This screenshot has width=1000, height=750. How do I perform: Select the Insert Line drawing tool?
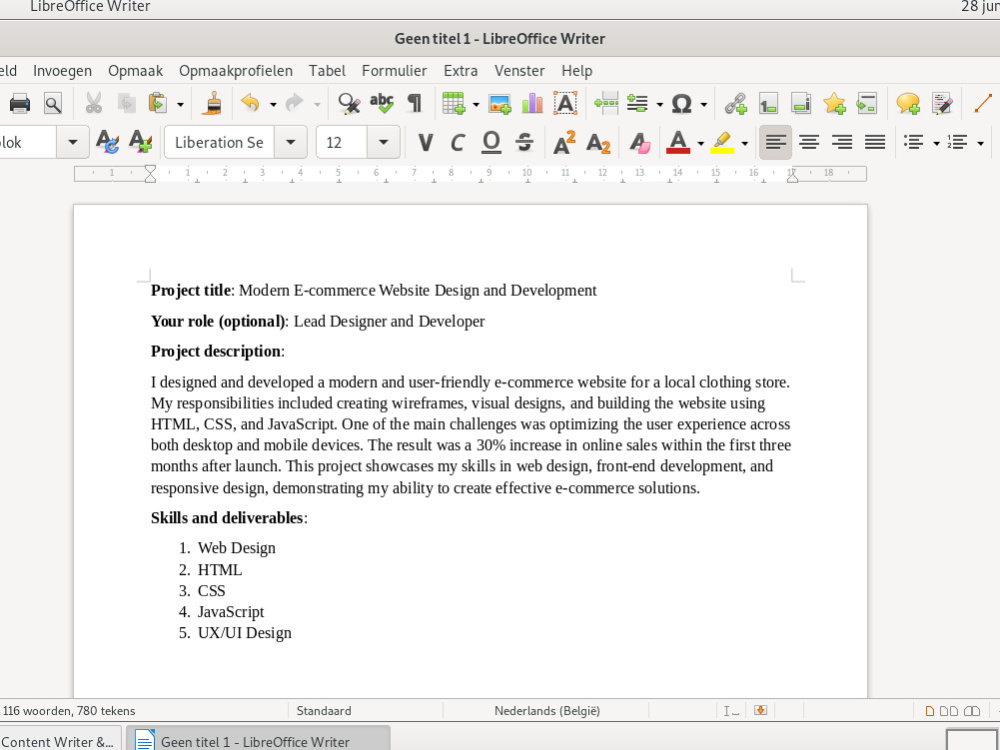pos(983,103)
